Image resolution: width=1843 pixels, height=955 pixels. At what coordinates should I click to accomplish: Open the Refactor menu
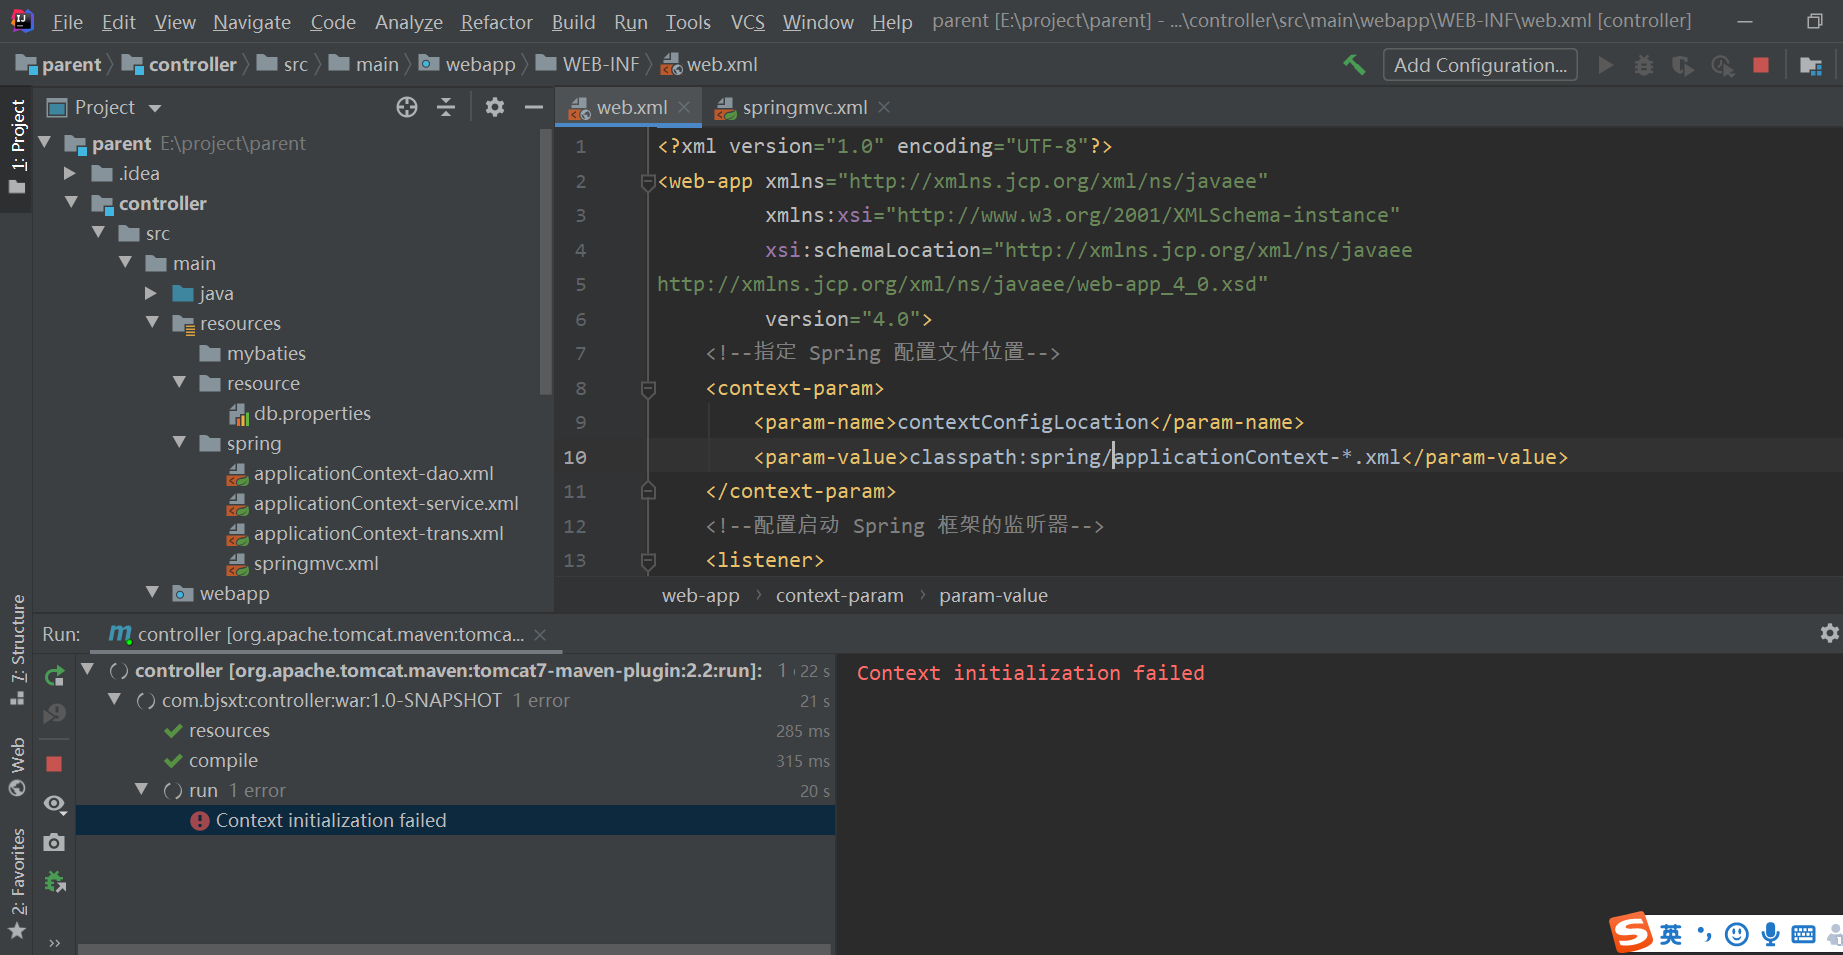click(496, 22)
